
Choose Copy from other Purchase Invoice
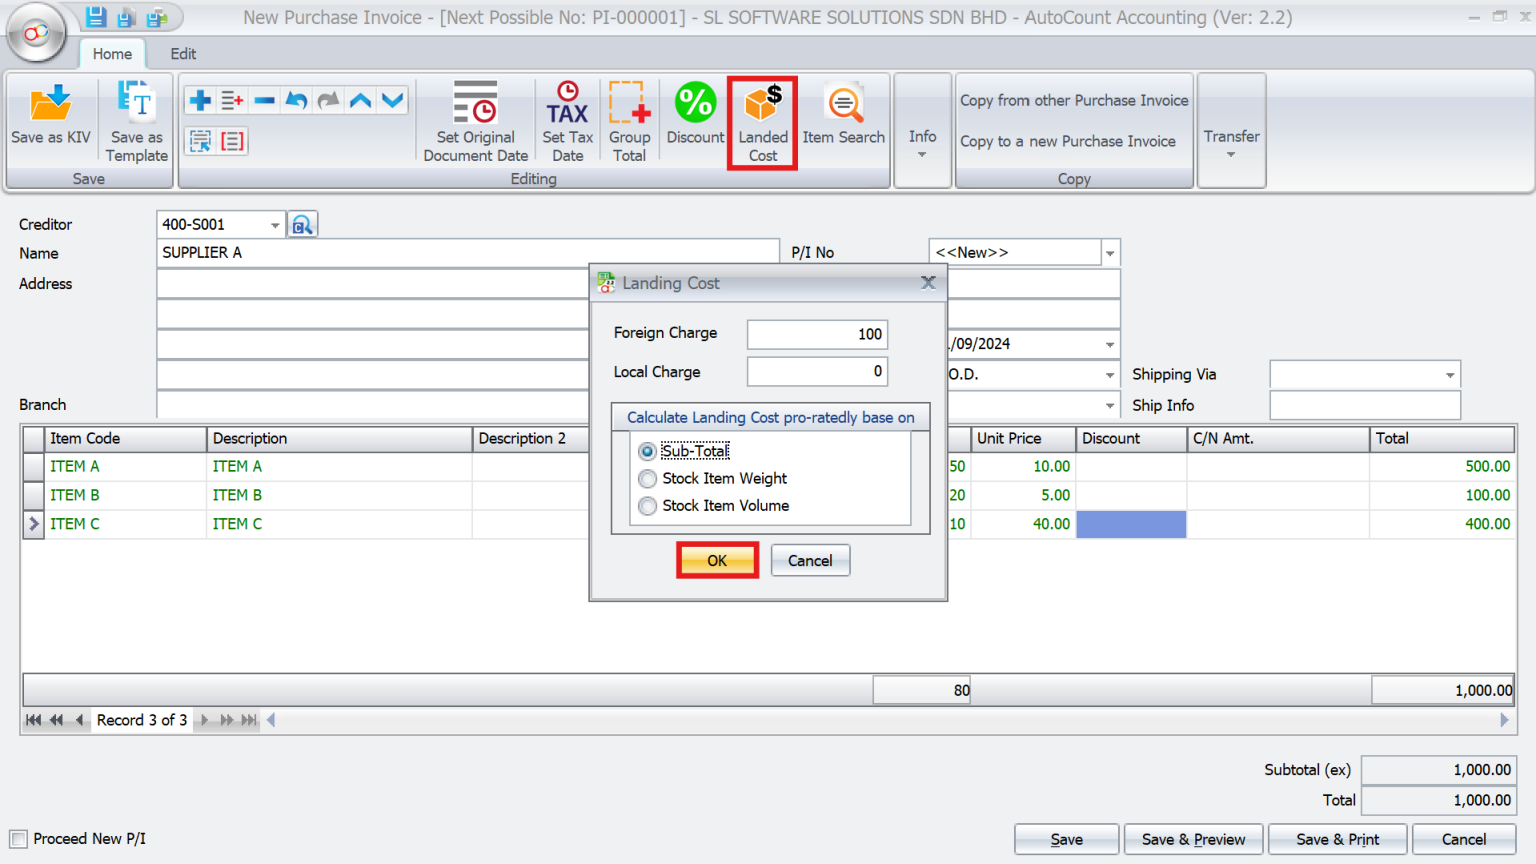[x=1074, y=100]
